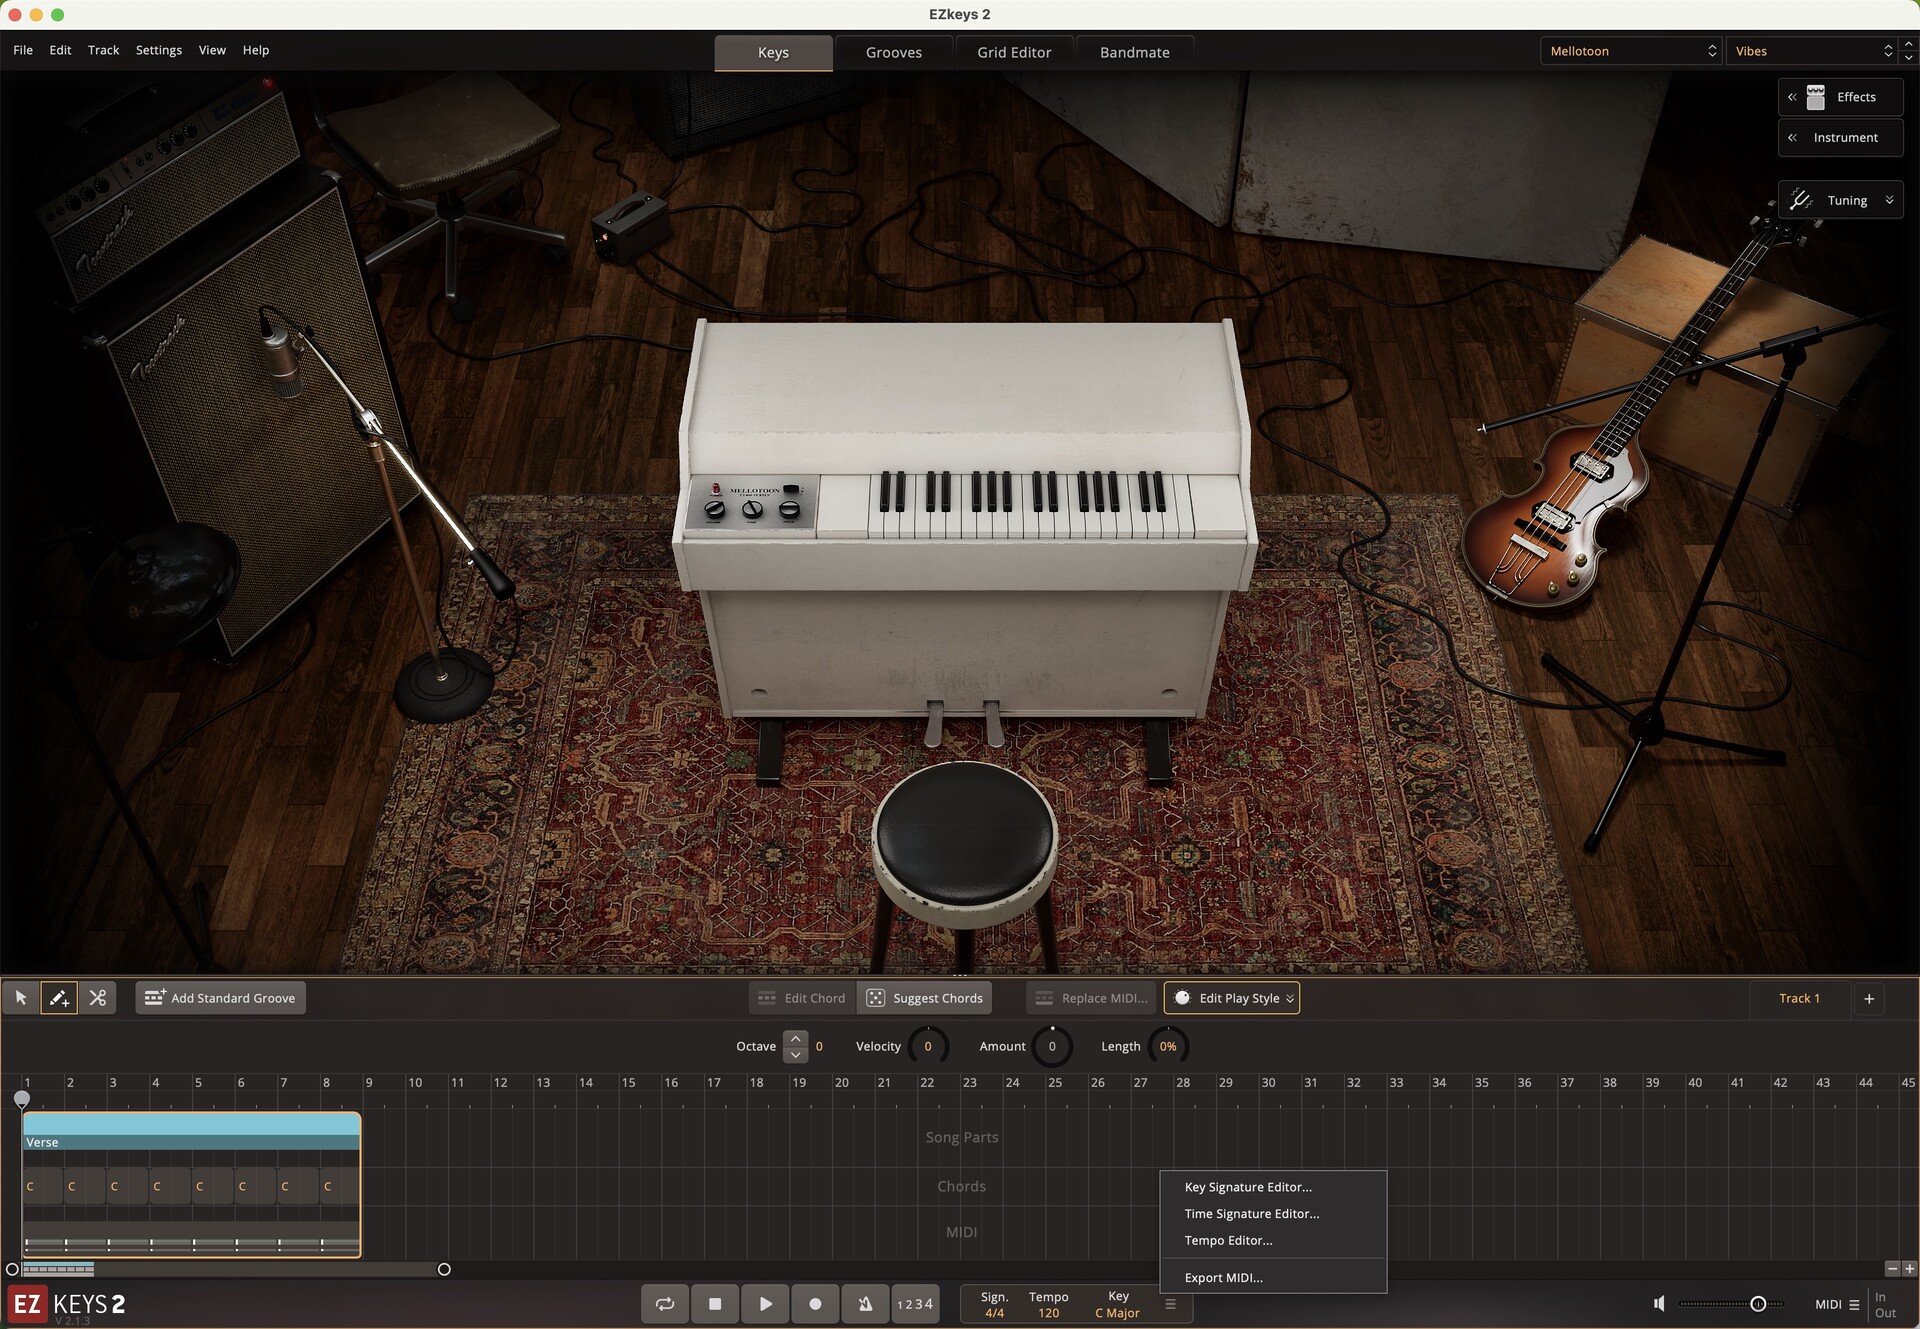Select the arrow pointer tool
This screenshot has height=1329, width=1920.
21,998
